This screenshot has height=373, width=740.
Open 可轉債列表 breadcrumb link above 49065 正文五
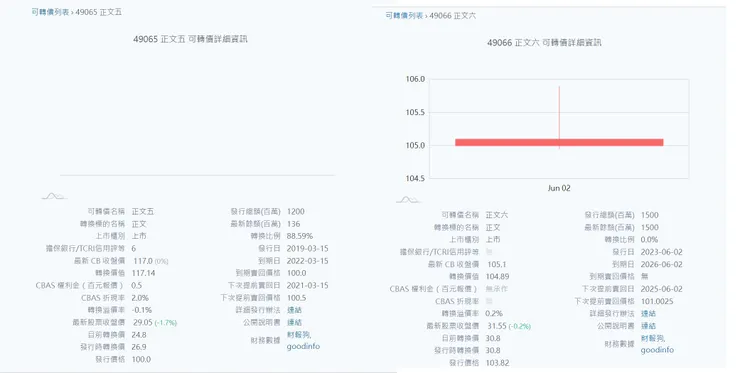pos(50,12)
